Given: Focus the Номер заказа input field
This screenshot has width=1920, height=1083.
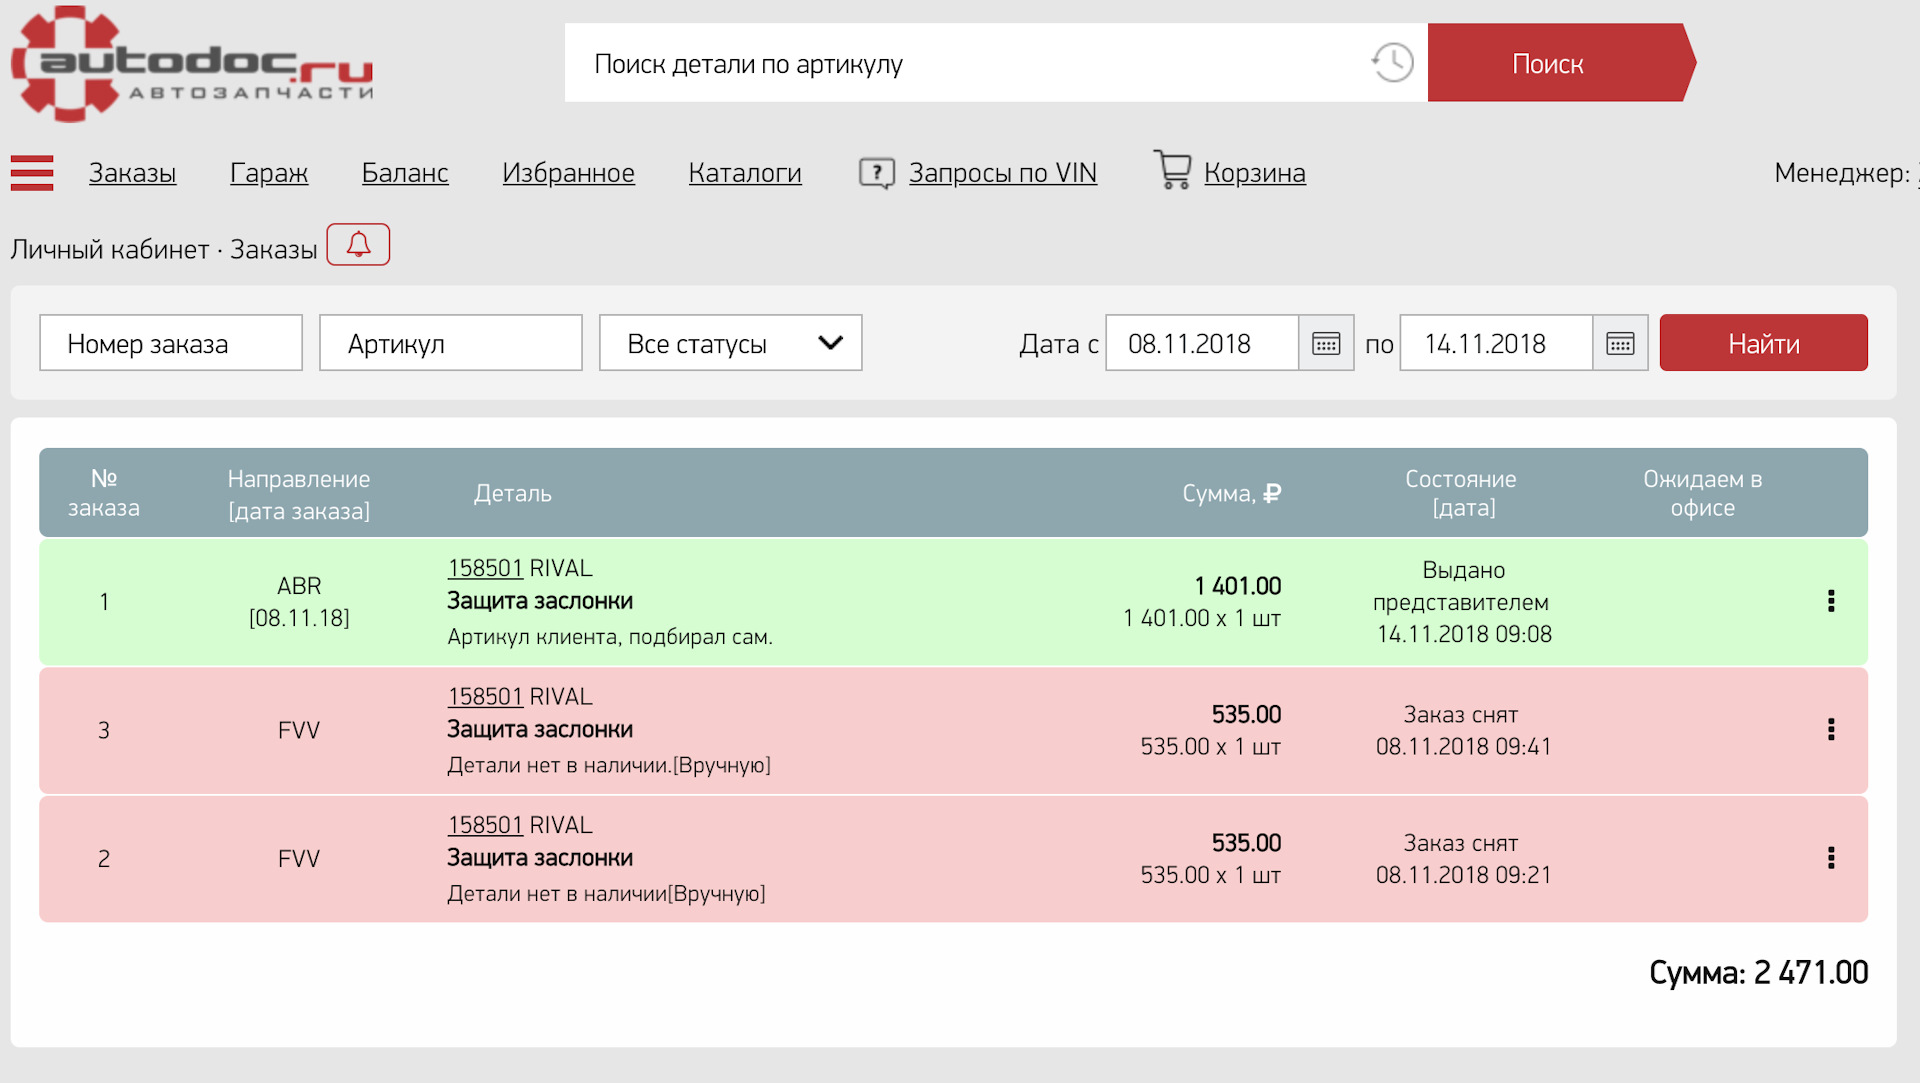Looking at the screenshot, I should [x=171, y=343].
